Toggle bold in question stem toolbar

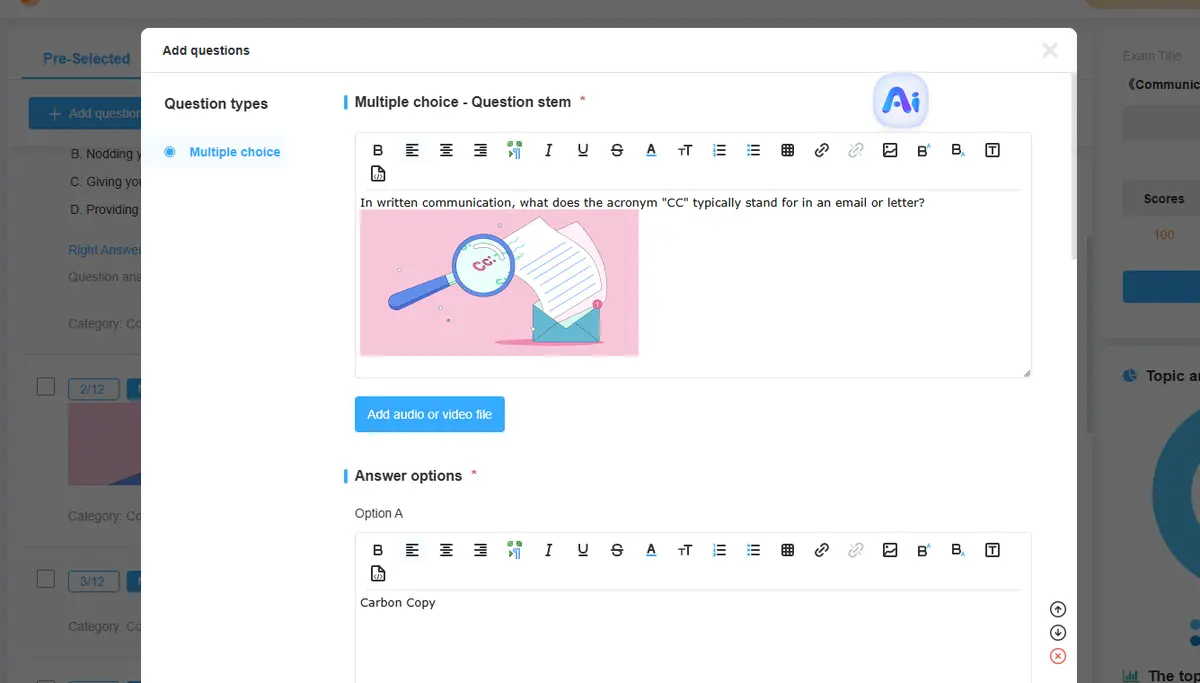click(x=378, y=150)
